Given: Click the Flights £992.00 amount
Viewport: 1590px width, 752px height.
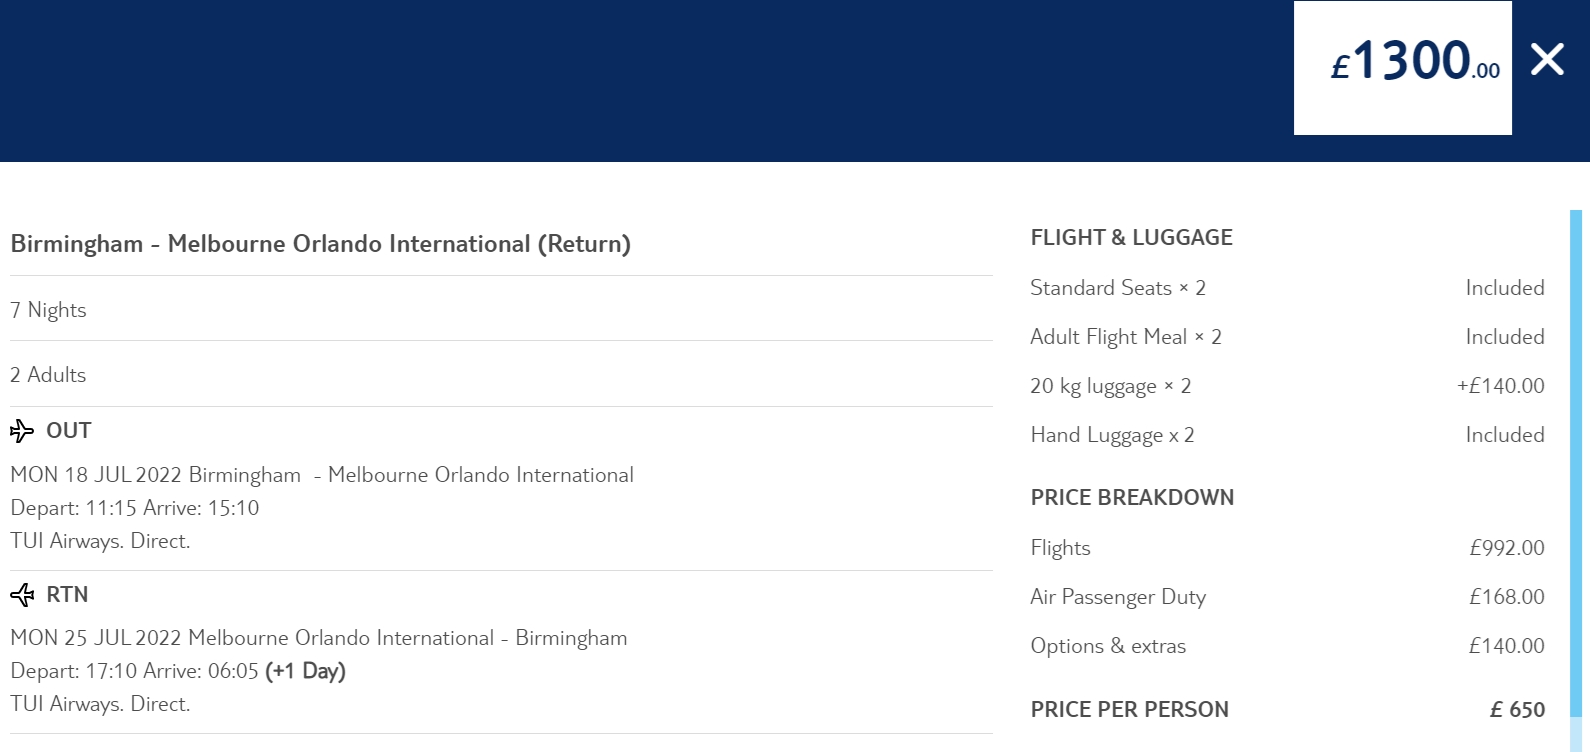Looking at the screenshot, I should [x=1506, y=548].
